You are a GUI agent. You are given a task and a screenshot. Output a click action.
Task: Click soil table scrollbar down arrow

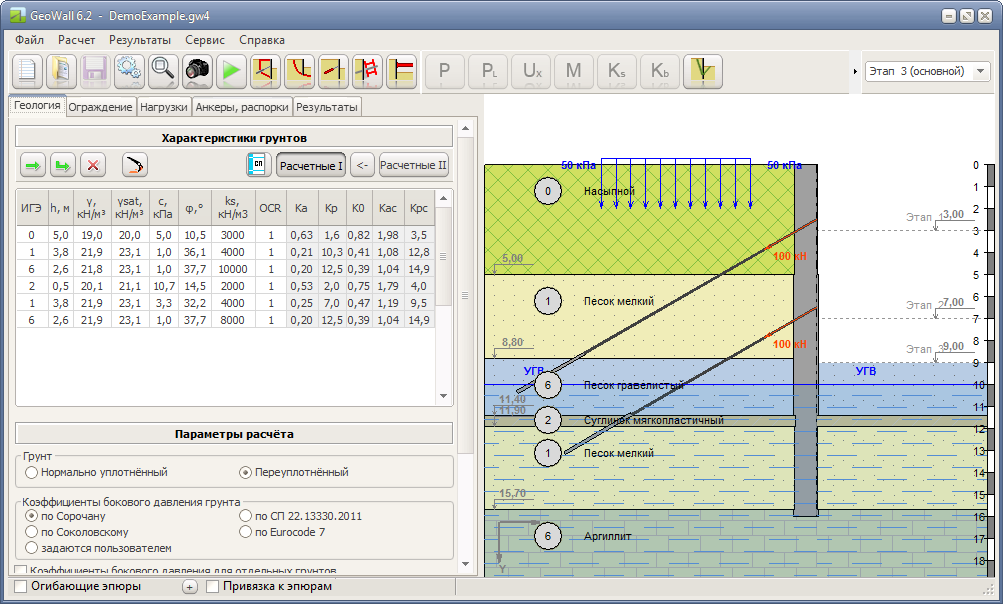tap(443, 396)
